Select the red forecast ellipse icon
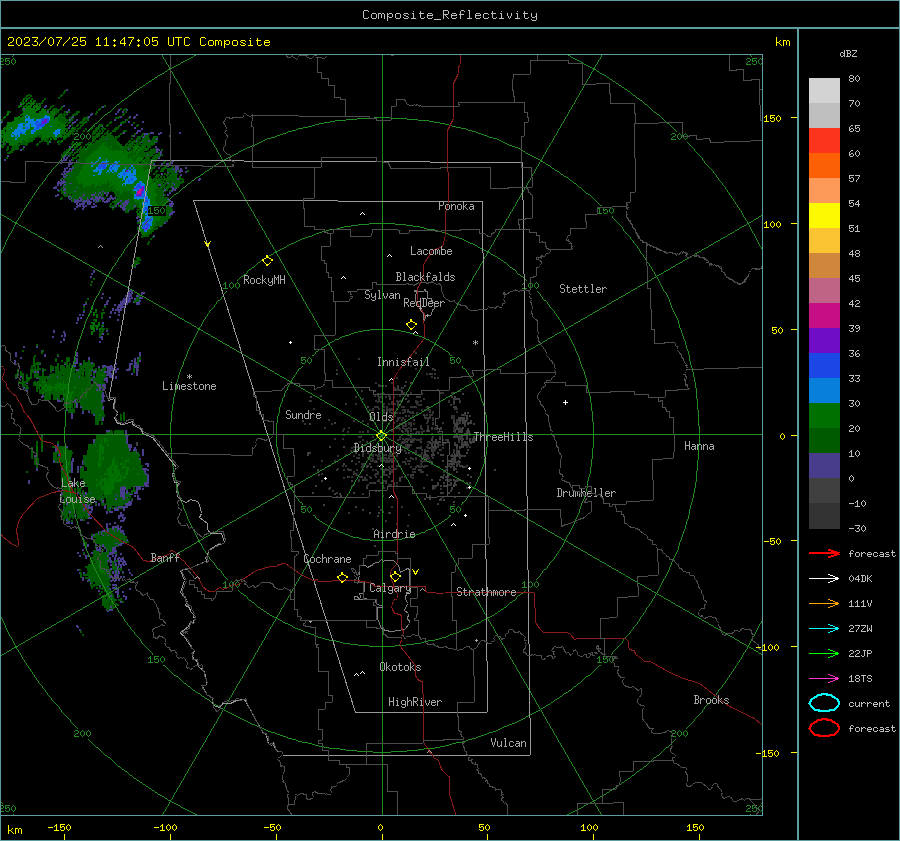The height and width of the screenshot is (841, 900). click(824, 728)
